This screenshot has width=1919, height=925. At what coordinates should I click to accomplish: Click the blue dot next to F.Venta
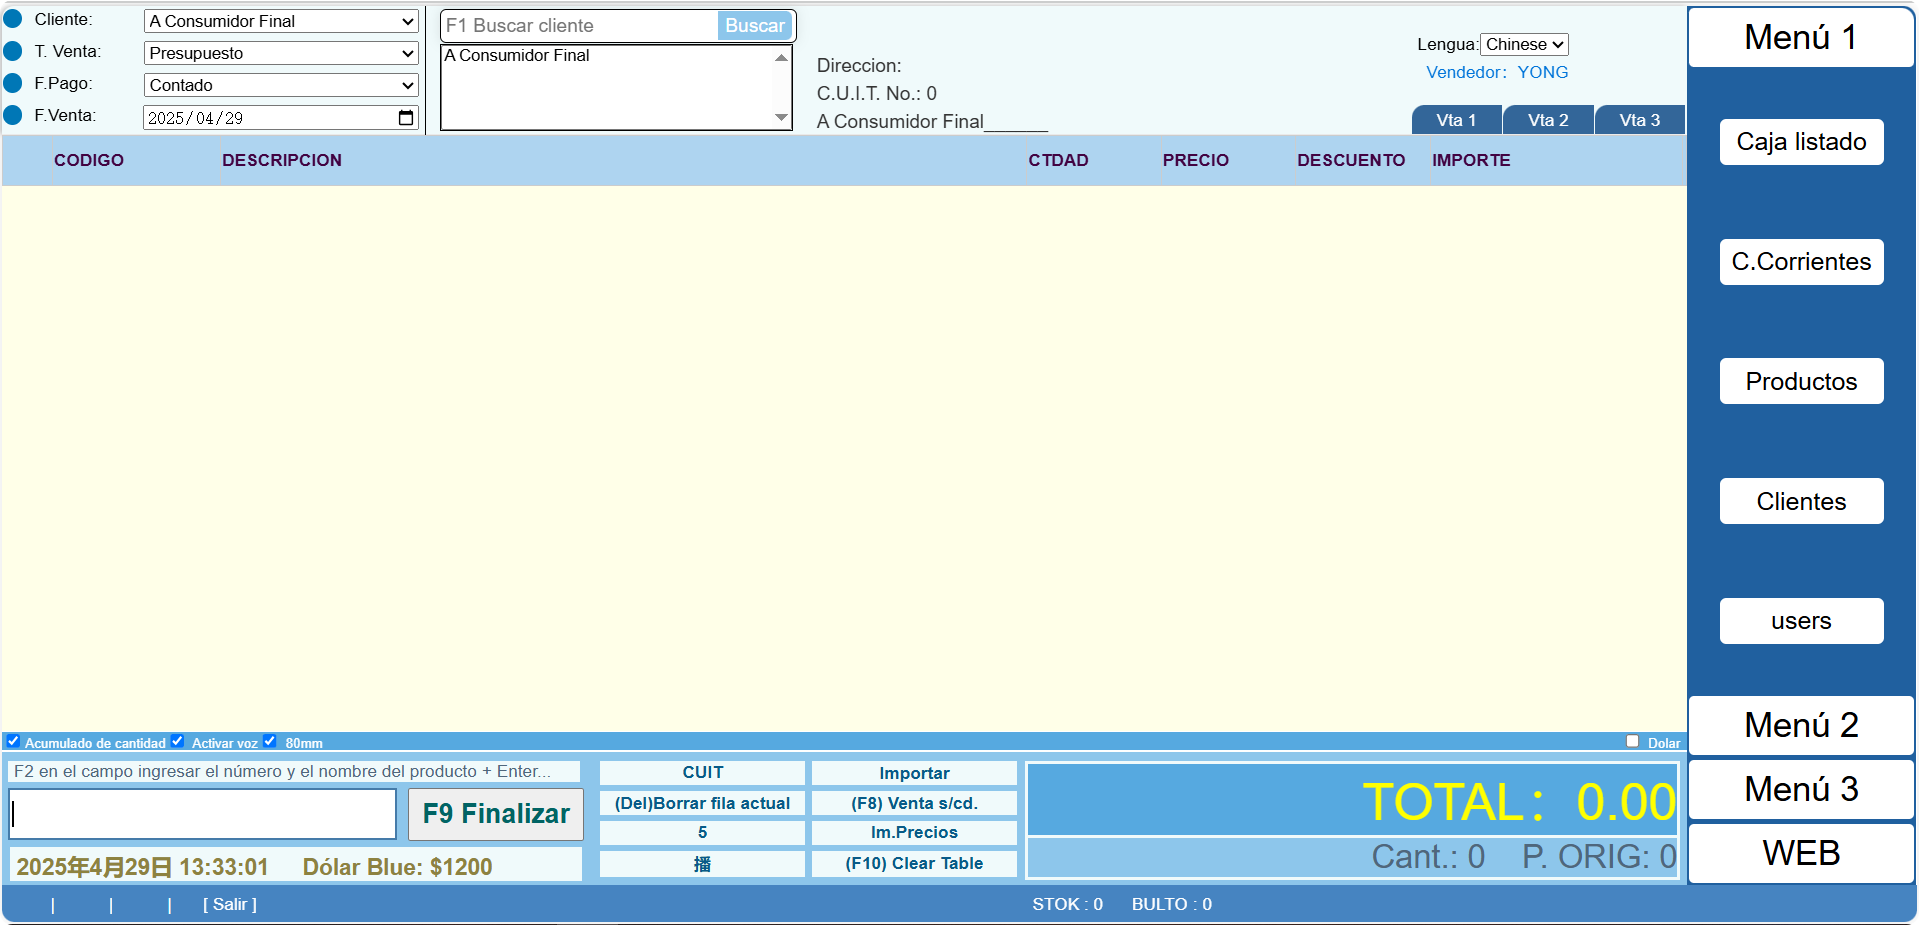(13, 115)
